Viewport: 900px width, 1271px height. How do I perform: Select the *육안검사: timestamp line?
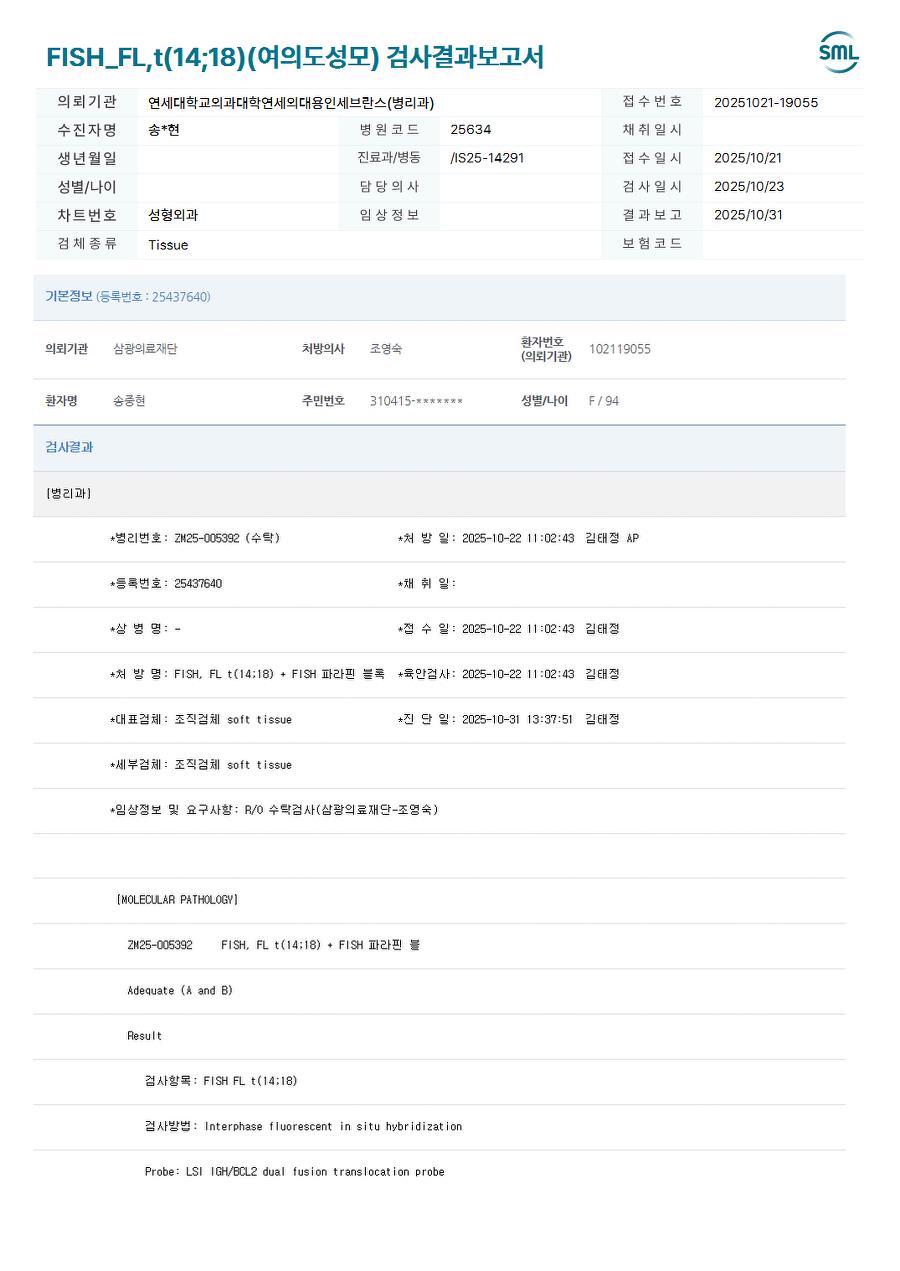point(509,674)
